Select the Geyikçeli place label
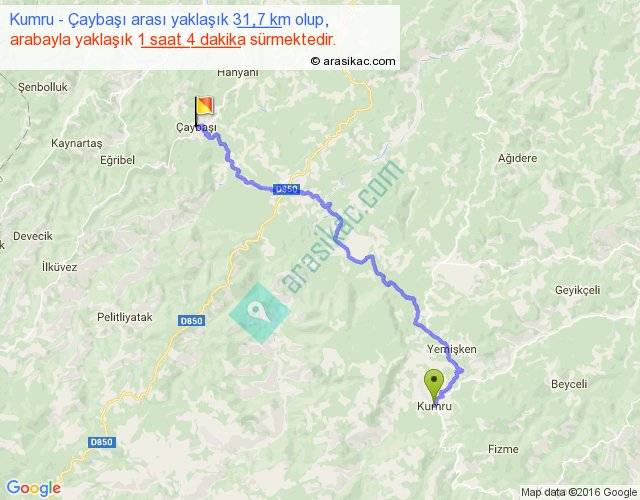This screenshot has width=640, height=500. coord(577,290)
